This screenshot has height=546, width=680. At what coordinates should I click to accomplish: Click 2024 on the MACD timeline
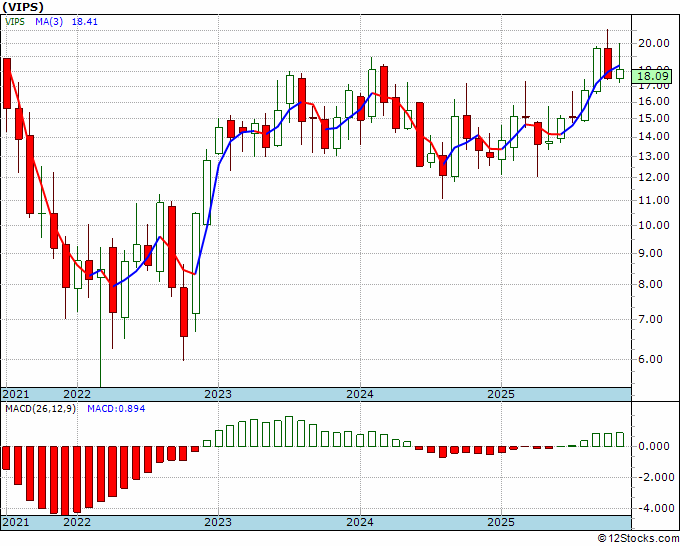point(360,522)
